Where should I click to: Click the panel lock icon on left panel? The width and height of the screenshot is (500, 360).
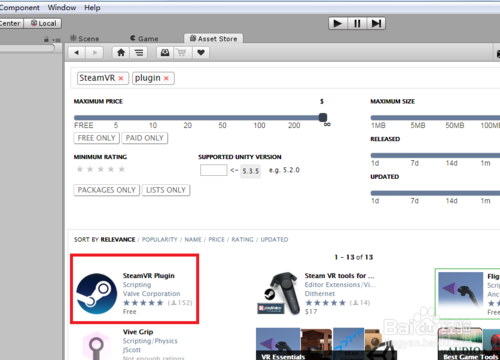click(46, 39)
